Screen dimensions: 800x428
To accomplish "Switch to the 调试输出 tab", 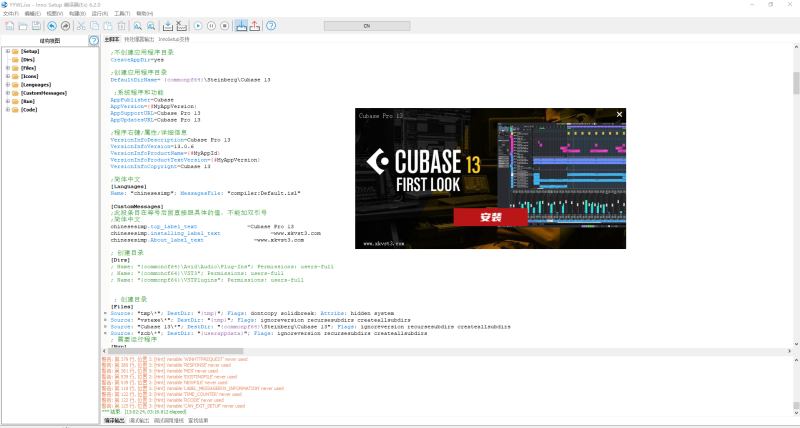I will [139, 421].
